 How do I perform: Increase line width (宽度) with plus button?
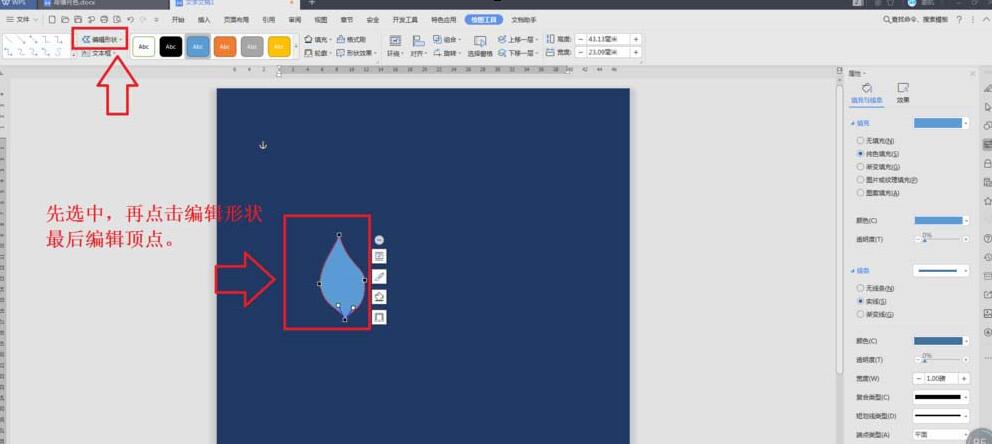point(964,378)
